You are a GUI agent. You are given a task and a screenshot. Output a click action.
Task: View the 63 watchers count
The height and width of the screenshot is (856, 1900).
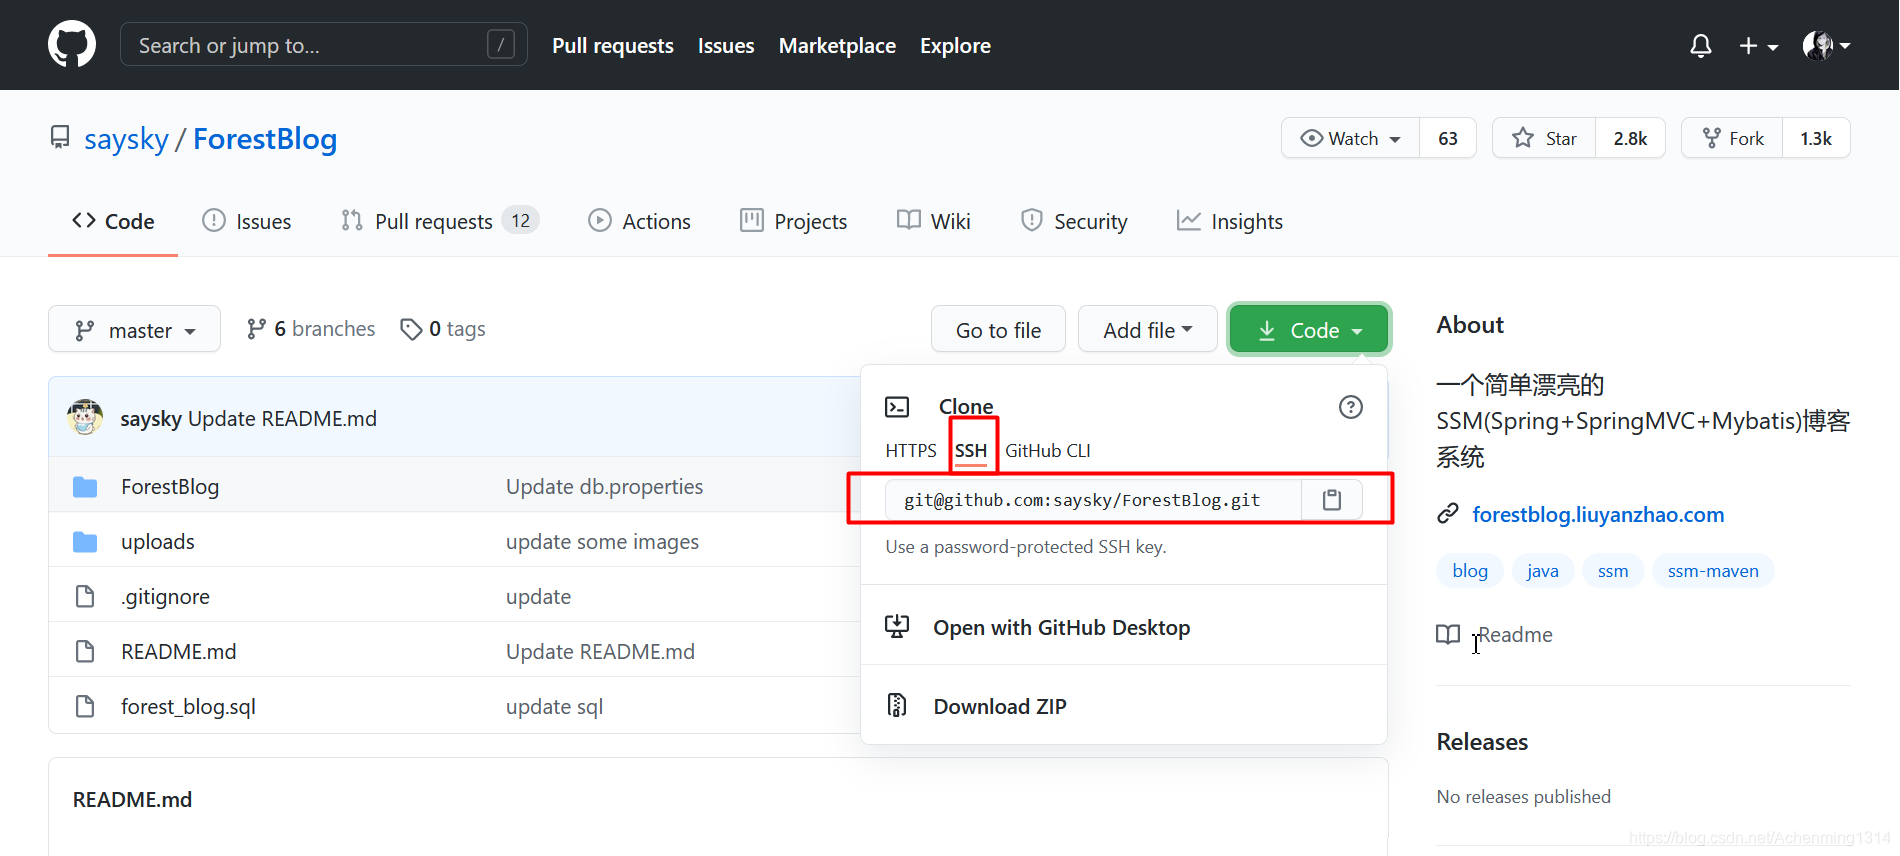pos(1448,138)
